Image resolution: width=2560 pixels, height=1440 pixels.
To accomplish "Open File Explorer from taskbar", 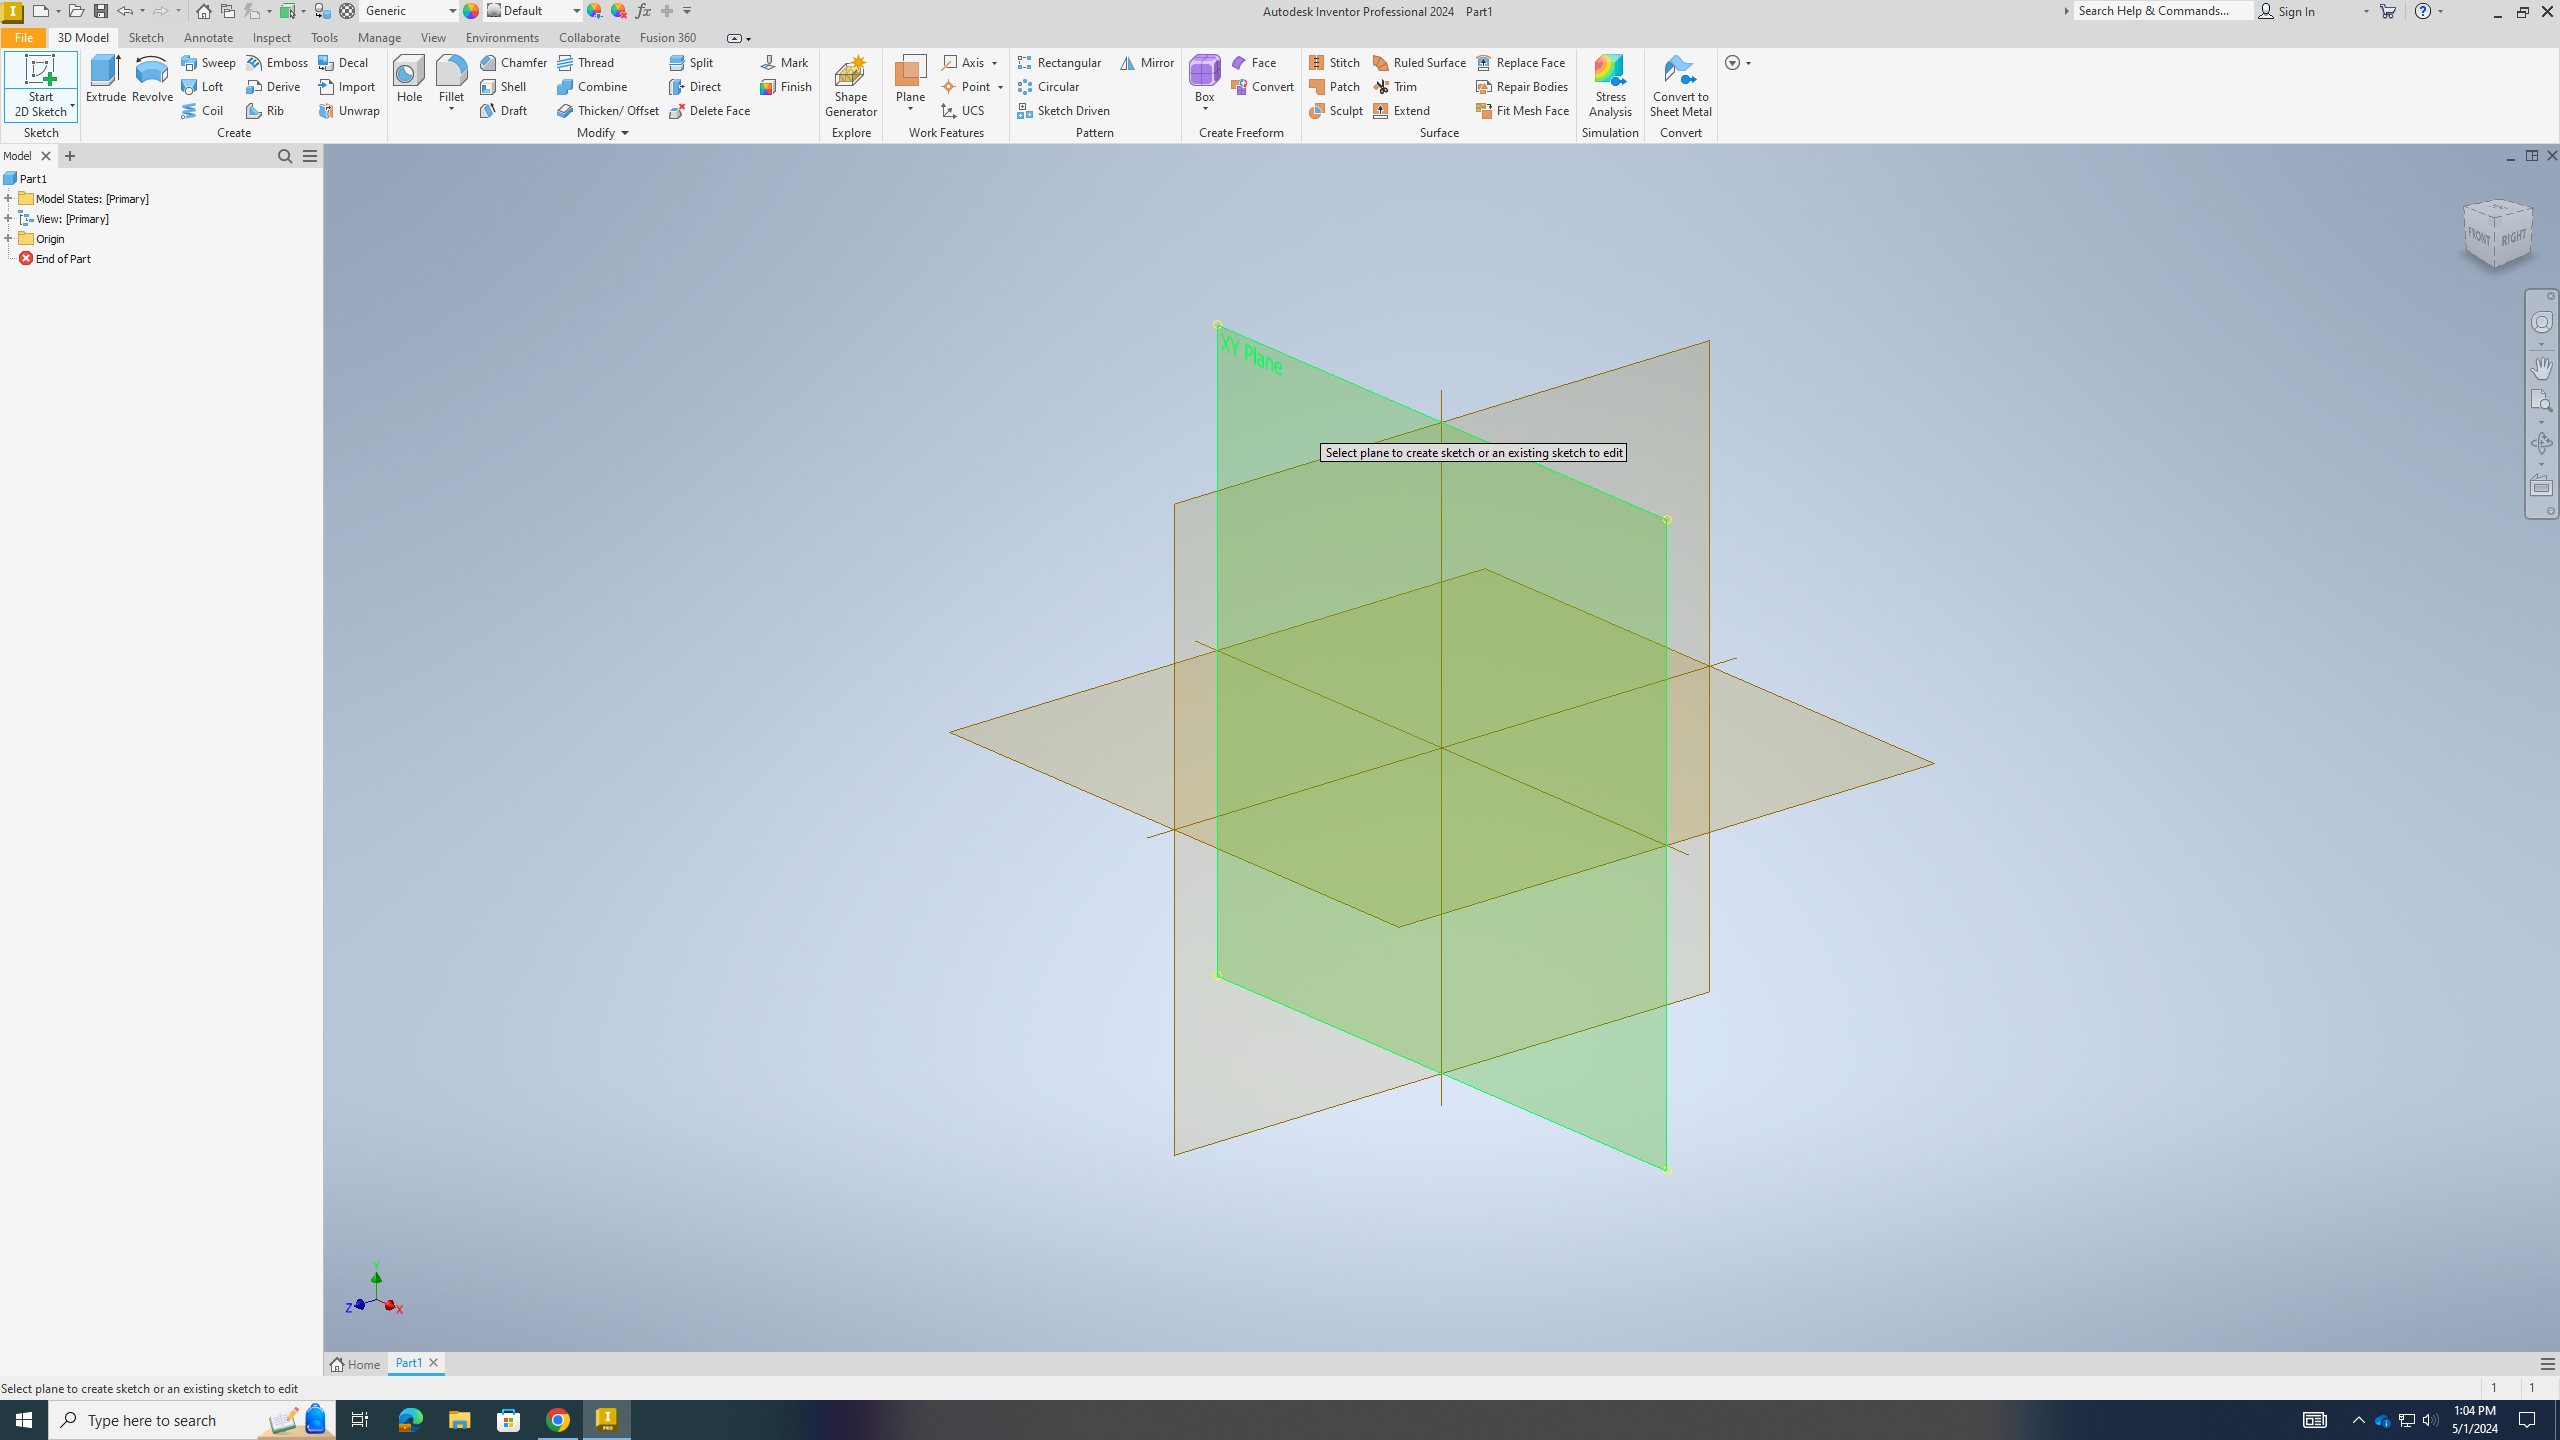I will 459,1420.
